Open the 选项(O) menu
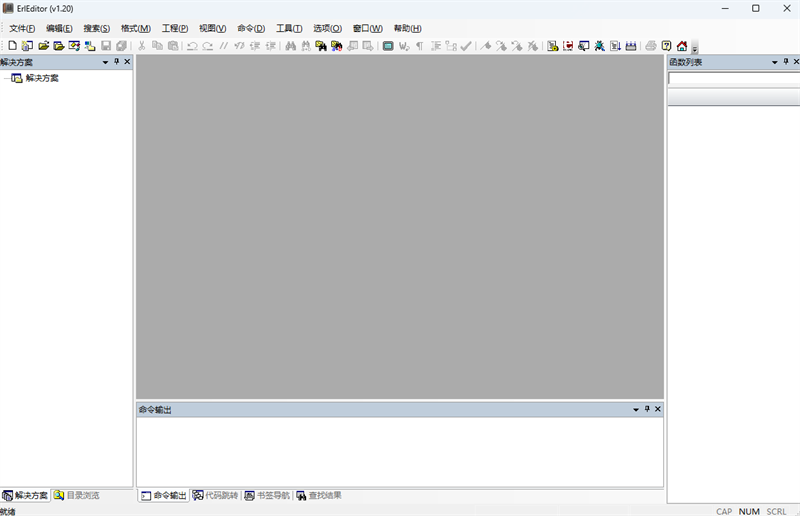 (328, 29)
